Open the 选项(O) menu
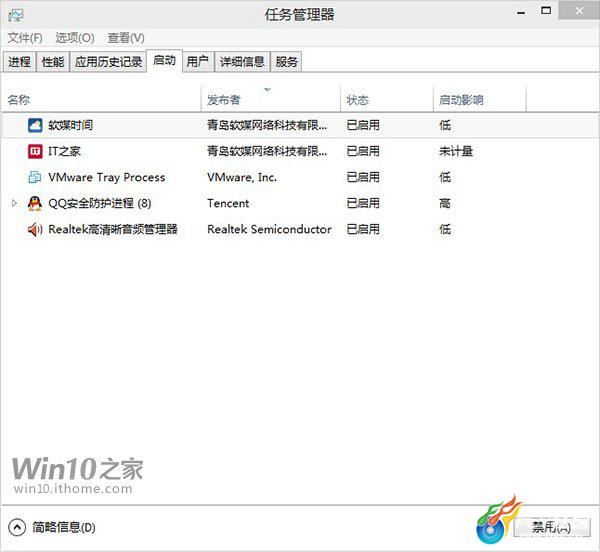Image resolution: width=600 pixels, height=552 pixels. pyautogui.click(x=75, y=38)
